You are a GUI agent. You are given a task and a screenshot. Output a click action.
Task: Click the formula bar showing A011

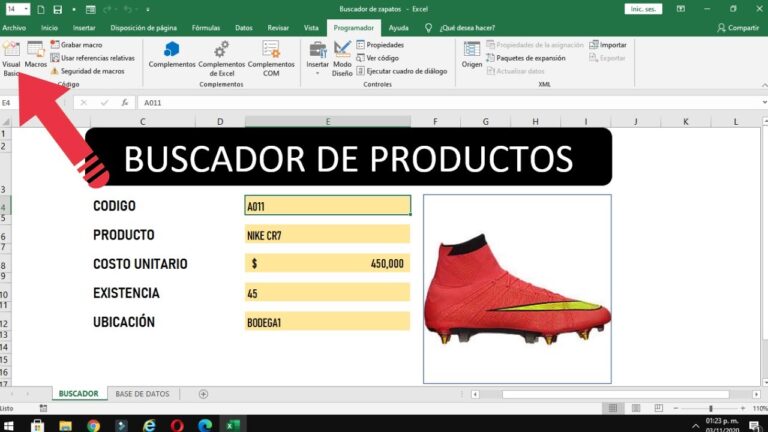tap(448, 103)
